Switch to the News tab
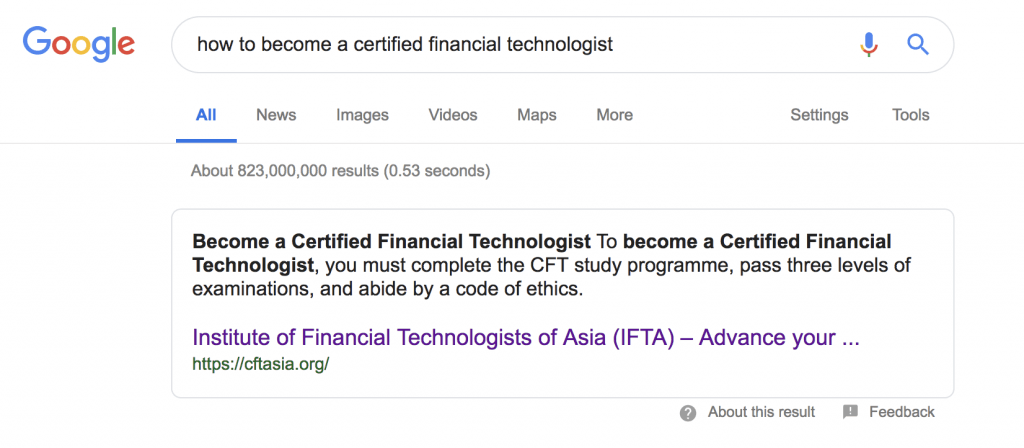 276,116
